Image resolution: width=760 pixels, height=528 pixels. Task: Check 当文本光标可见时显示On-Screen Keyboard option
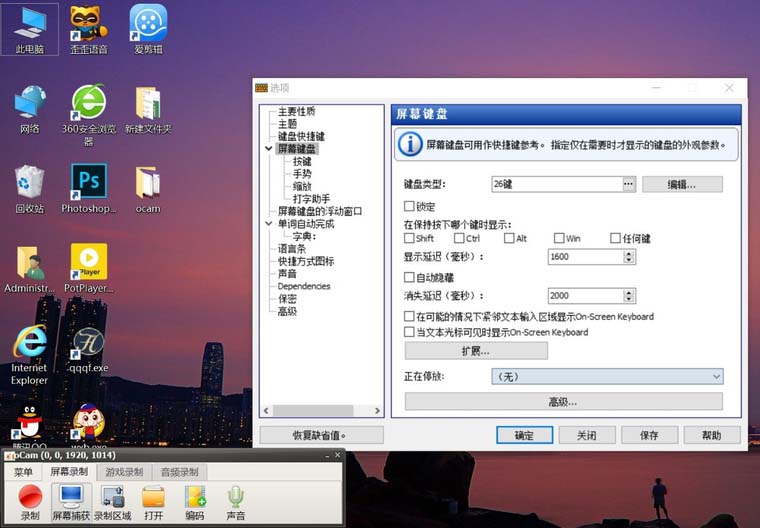coord(409,332)
